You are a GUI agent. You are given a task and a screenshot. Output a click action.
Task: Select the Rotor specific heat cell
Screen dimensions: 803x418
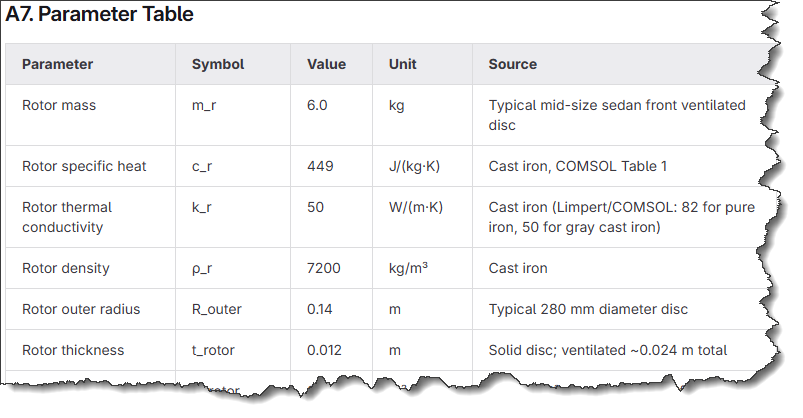tap(84, 166)
